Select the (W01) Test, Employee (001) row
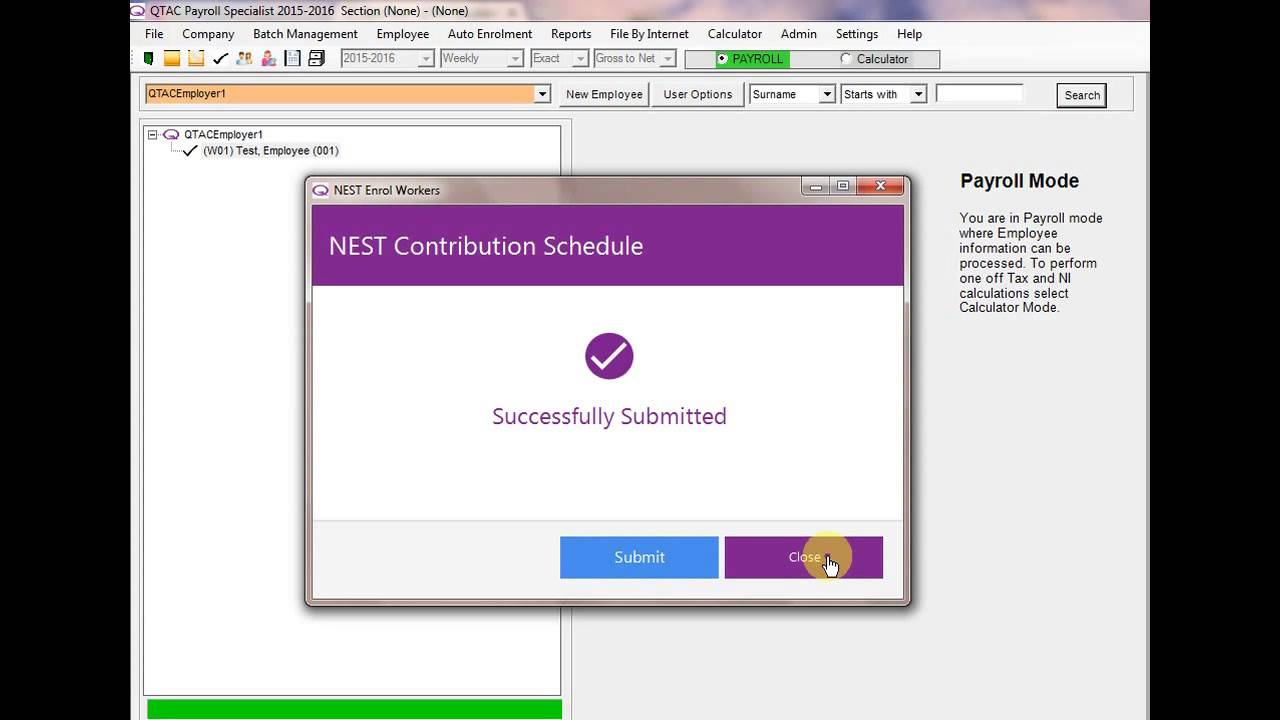This screenshot has height=720, width=1280. (x=271, y=151)
